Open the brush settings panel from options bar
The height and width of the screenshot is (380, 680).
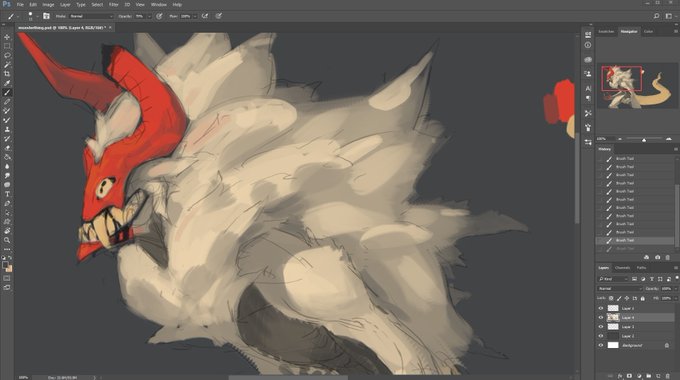pos(46,16)
